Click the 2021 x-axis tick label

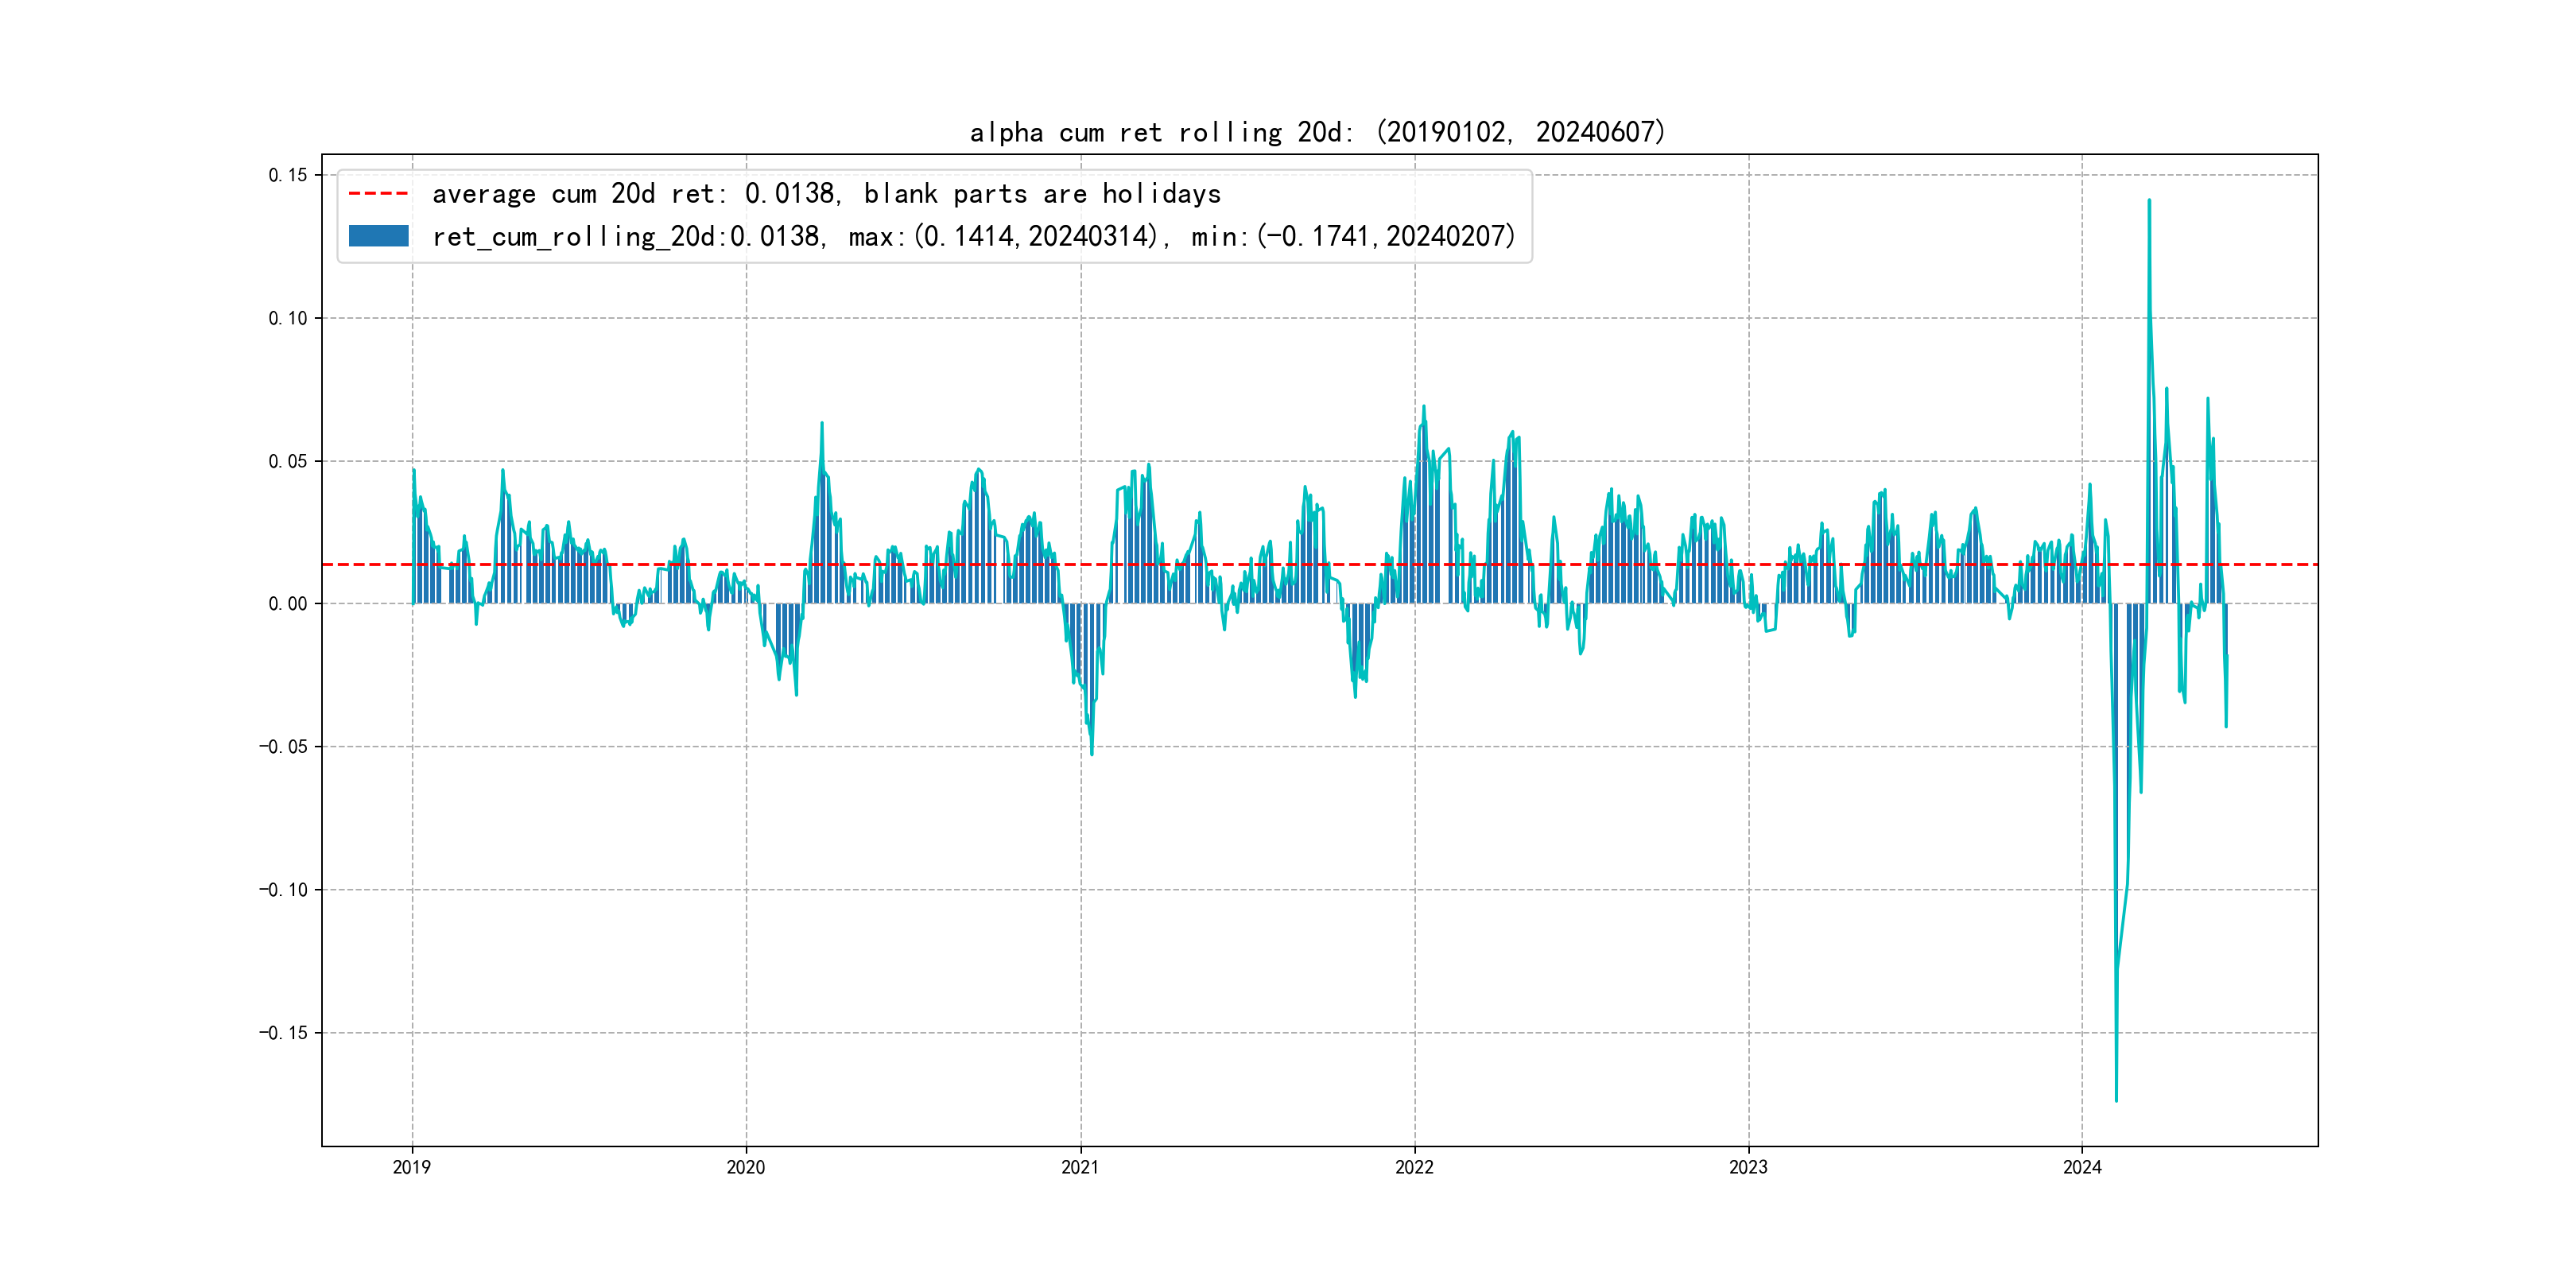coord(1080,1167)
